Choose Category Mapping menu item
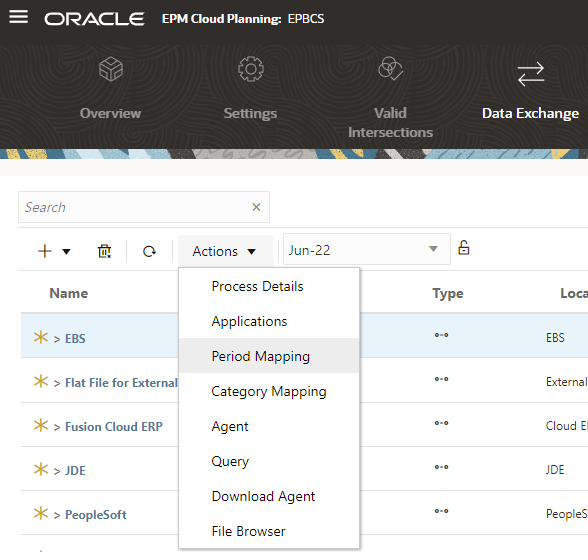Screen dimensions: 588x560 (x=269, y=392)
